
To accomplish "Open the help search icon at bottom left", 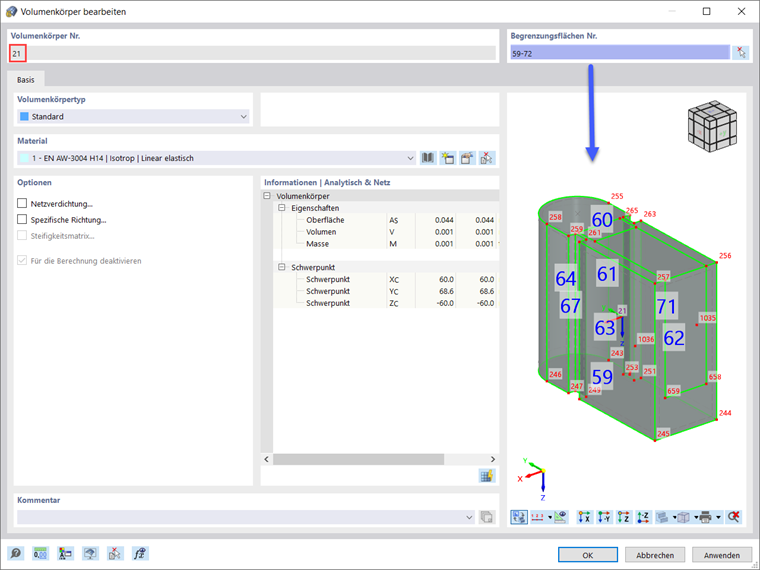I will coord(16,553).
